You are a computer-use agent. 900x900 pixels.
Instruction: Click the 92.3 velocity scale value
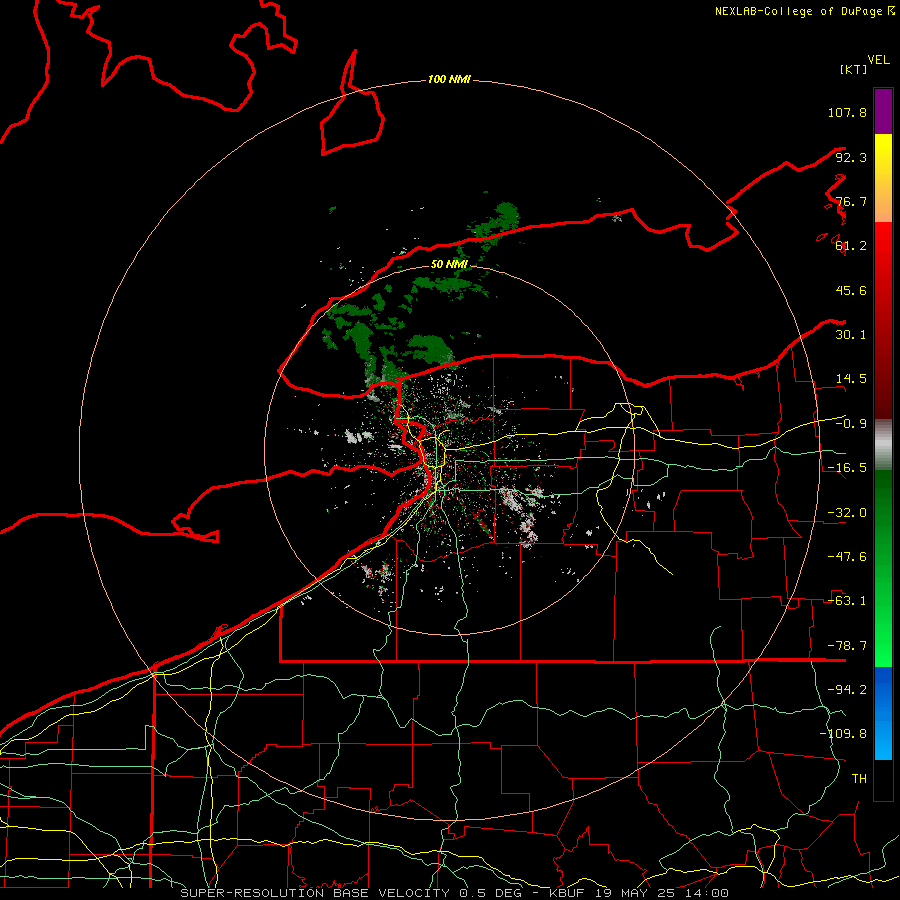pos(851,157)
